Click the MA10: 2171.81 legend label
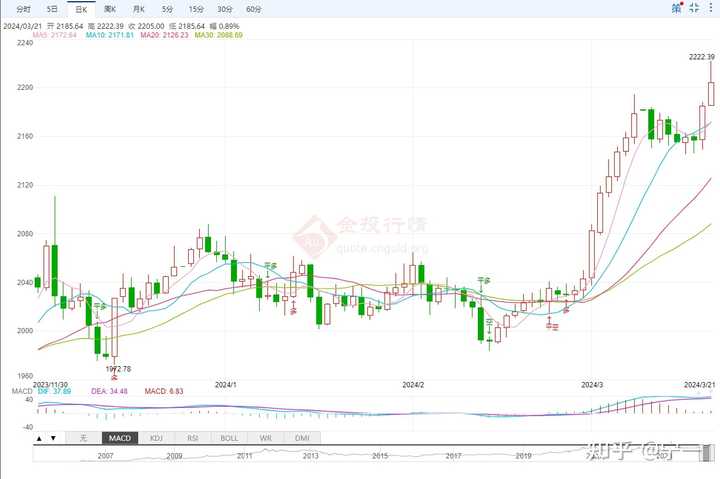Viewport: 720px width, 479px height. coord(110,35)
